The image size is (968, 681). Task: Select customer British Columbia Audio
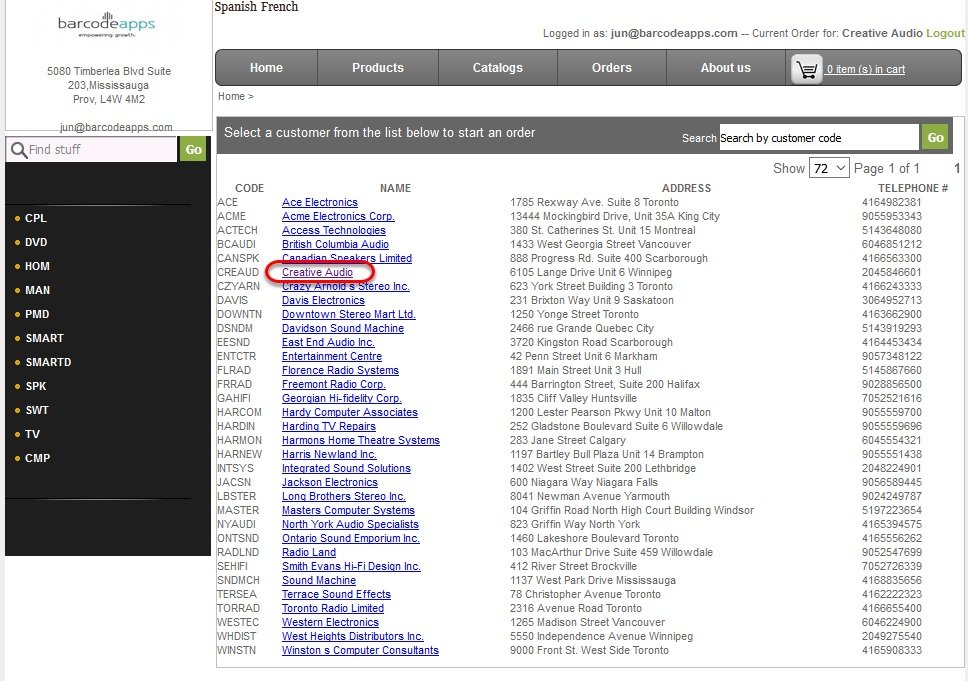pos(335,244)
